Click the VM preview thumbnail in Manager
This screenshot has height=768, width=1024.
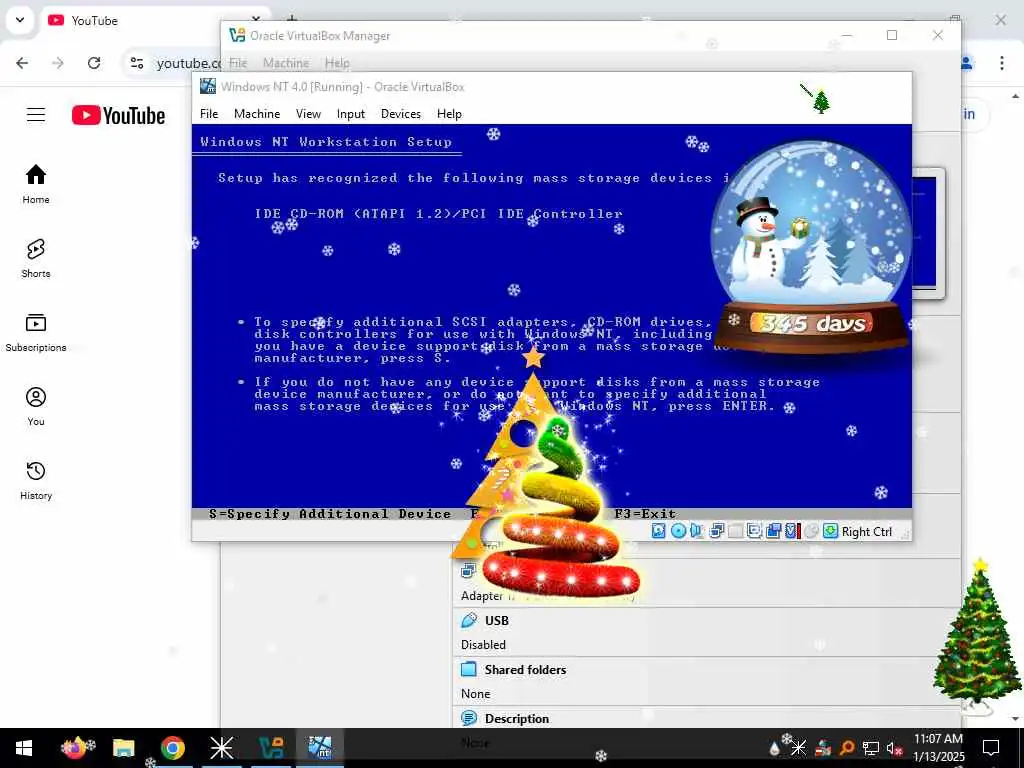tap(928, 233)
